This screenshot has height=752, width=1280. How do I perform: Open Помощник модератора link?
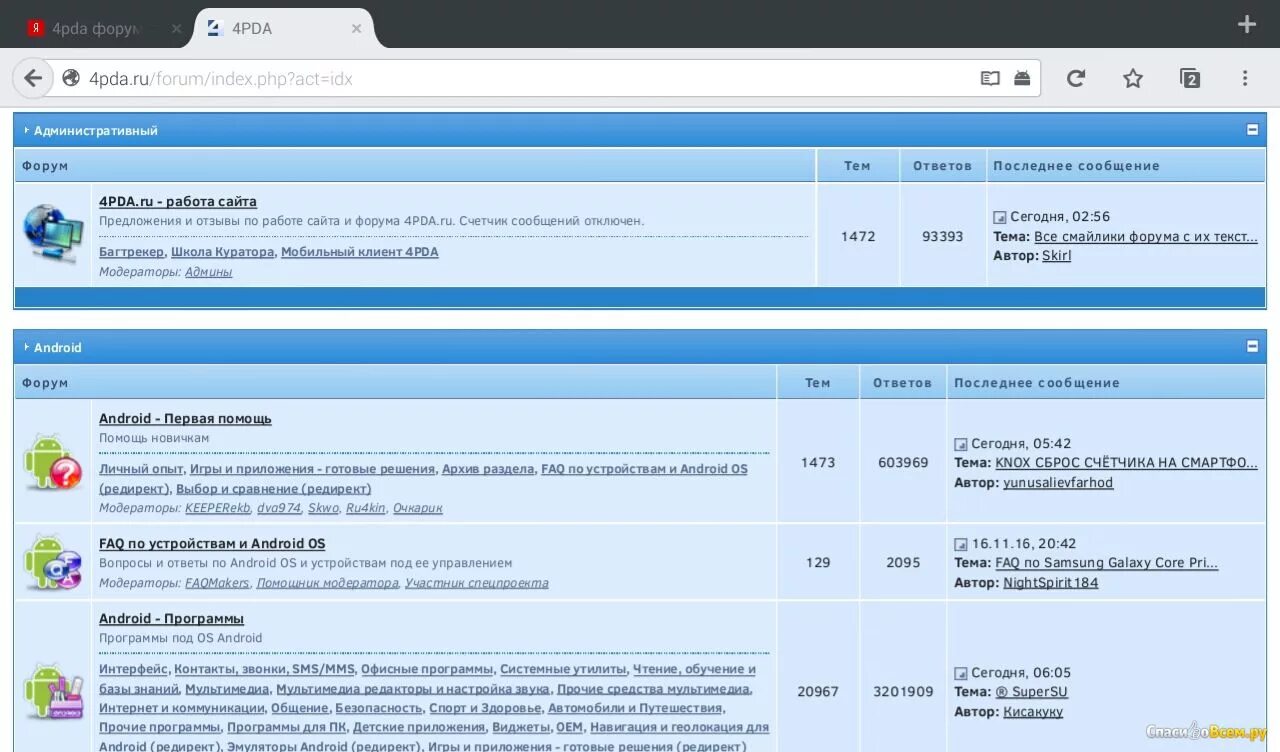pyautogui.click(x=327, y=583)
